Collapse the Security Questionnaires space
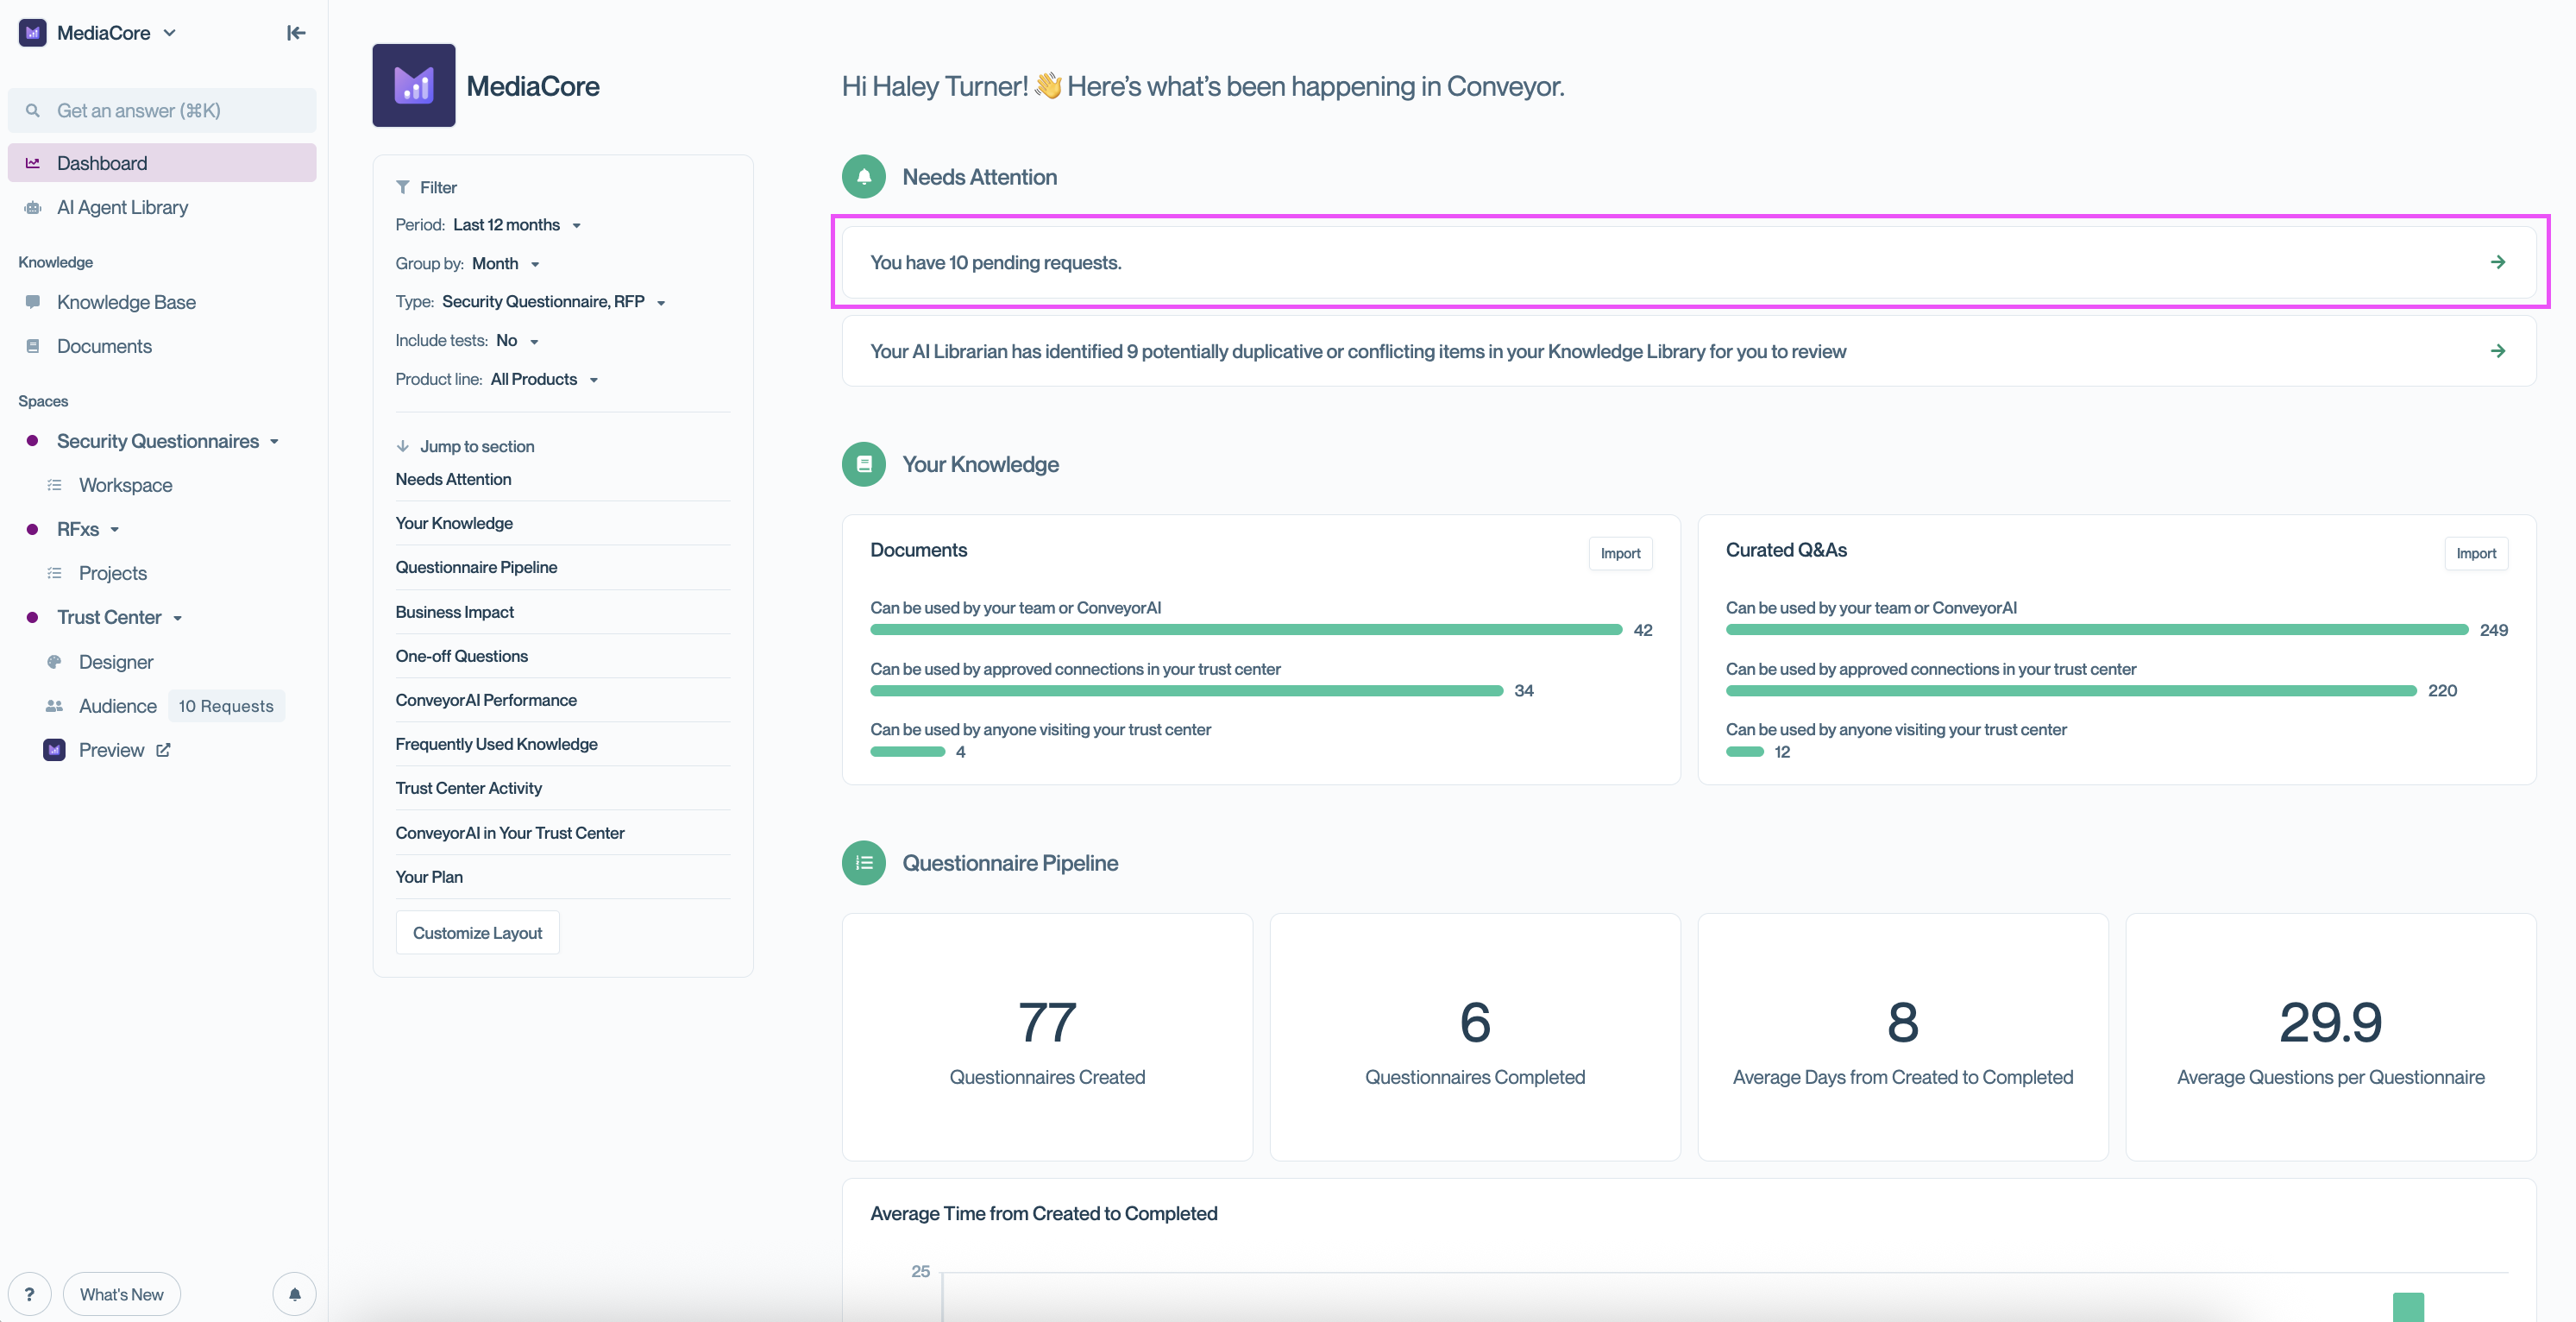The height and width of the screenshot is (1322, 2576). (x=273, y=442)
